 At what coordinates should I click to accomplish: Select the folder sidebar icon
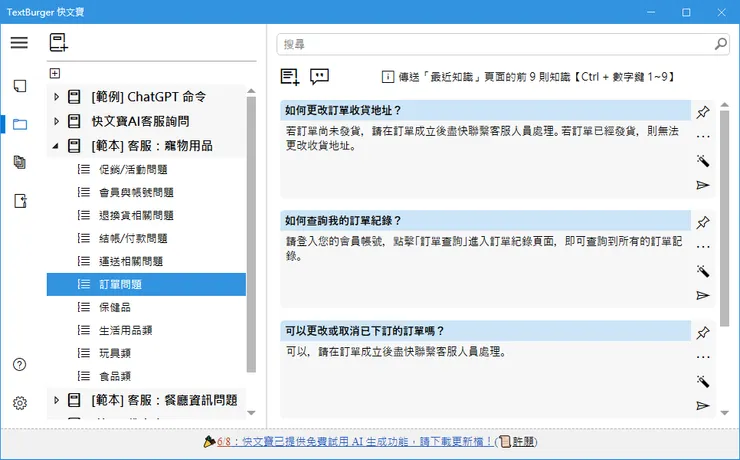point(20,124)
